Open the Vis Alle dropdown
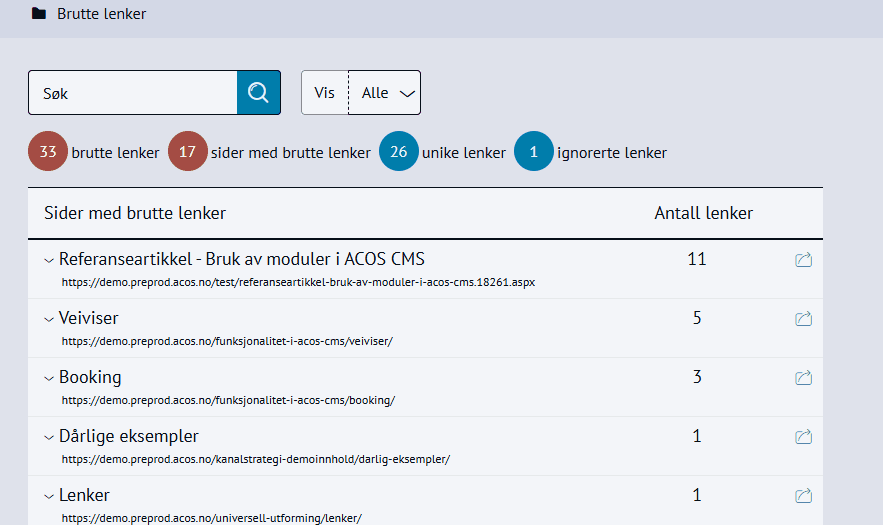This screenshot has height=525, width=883. (385, 93)
